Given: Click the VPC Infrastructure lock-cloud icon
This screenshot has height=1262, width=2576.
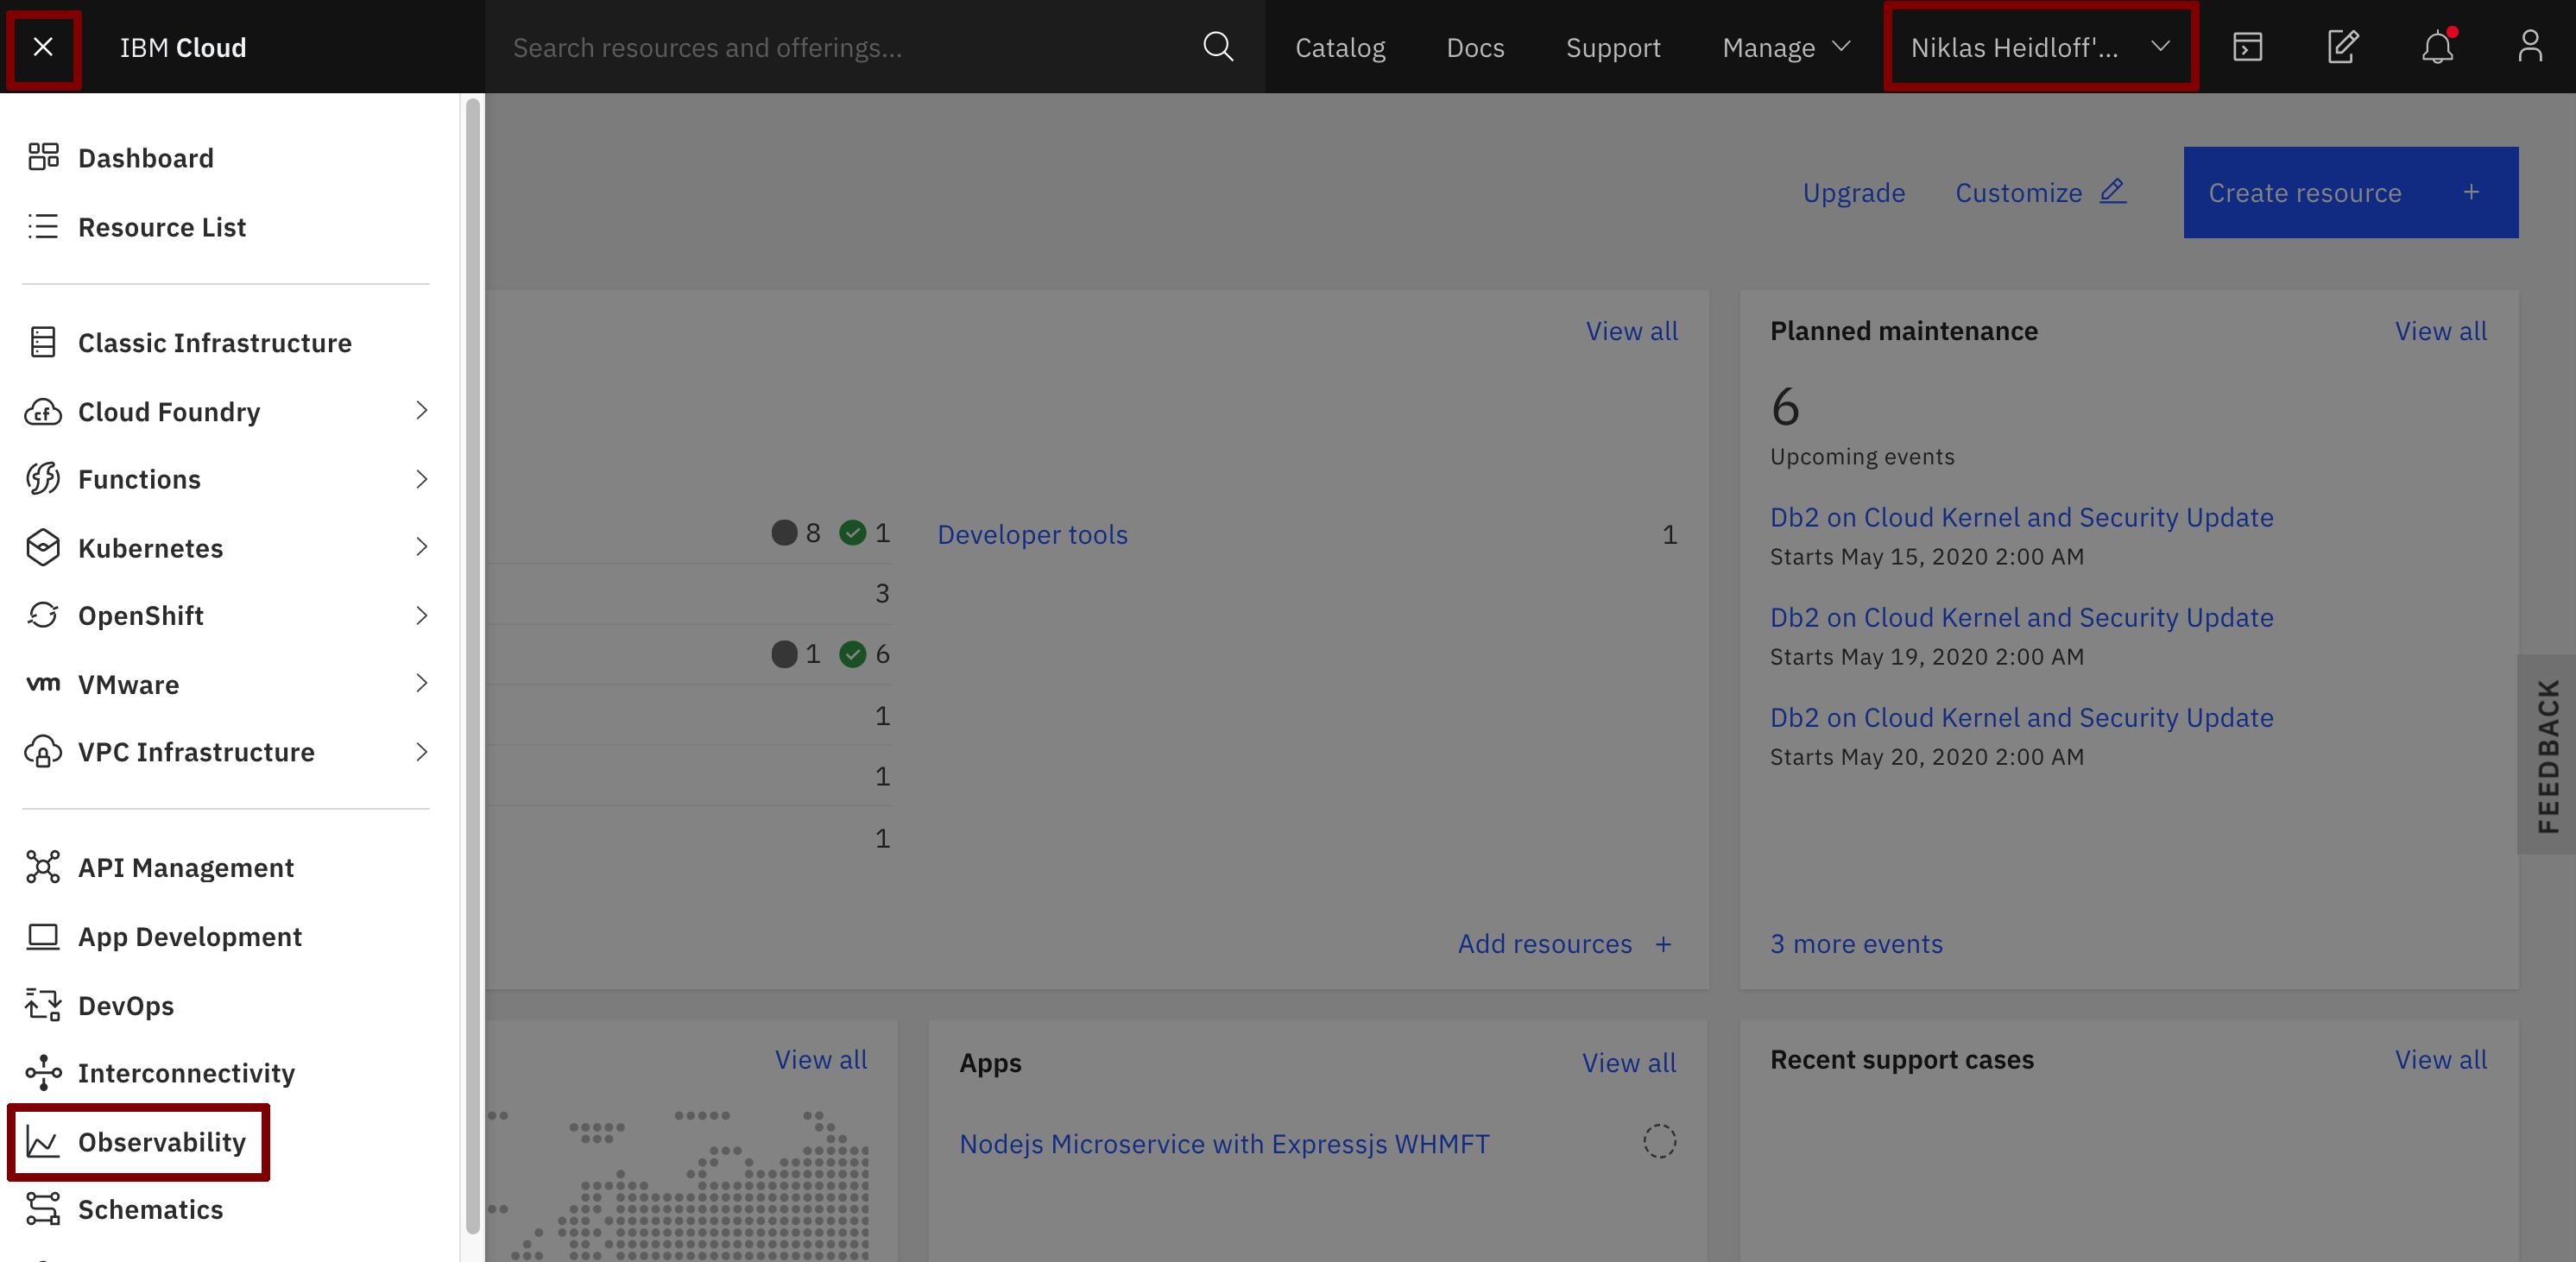Looking at the screenshot, I should coord(43,751).
